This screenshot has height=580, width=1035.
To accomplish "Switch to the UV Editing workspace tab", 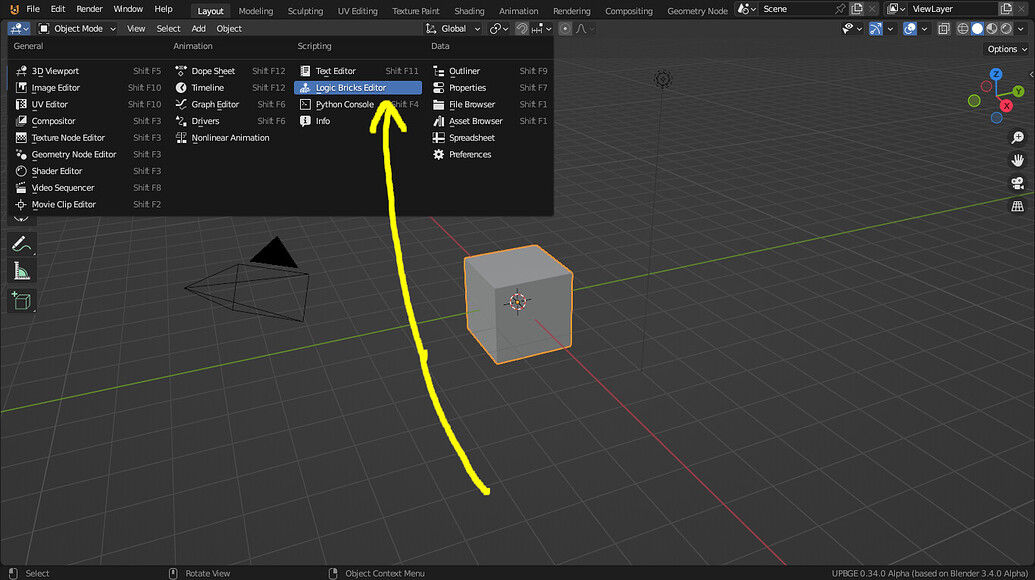I will tap(357, 10).
